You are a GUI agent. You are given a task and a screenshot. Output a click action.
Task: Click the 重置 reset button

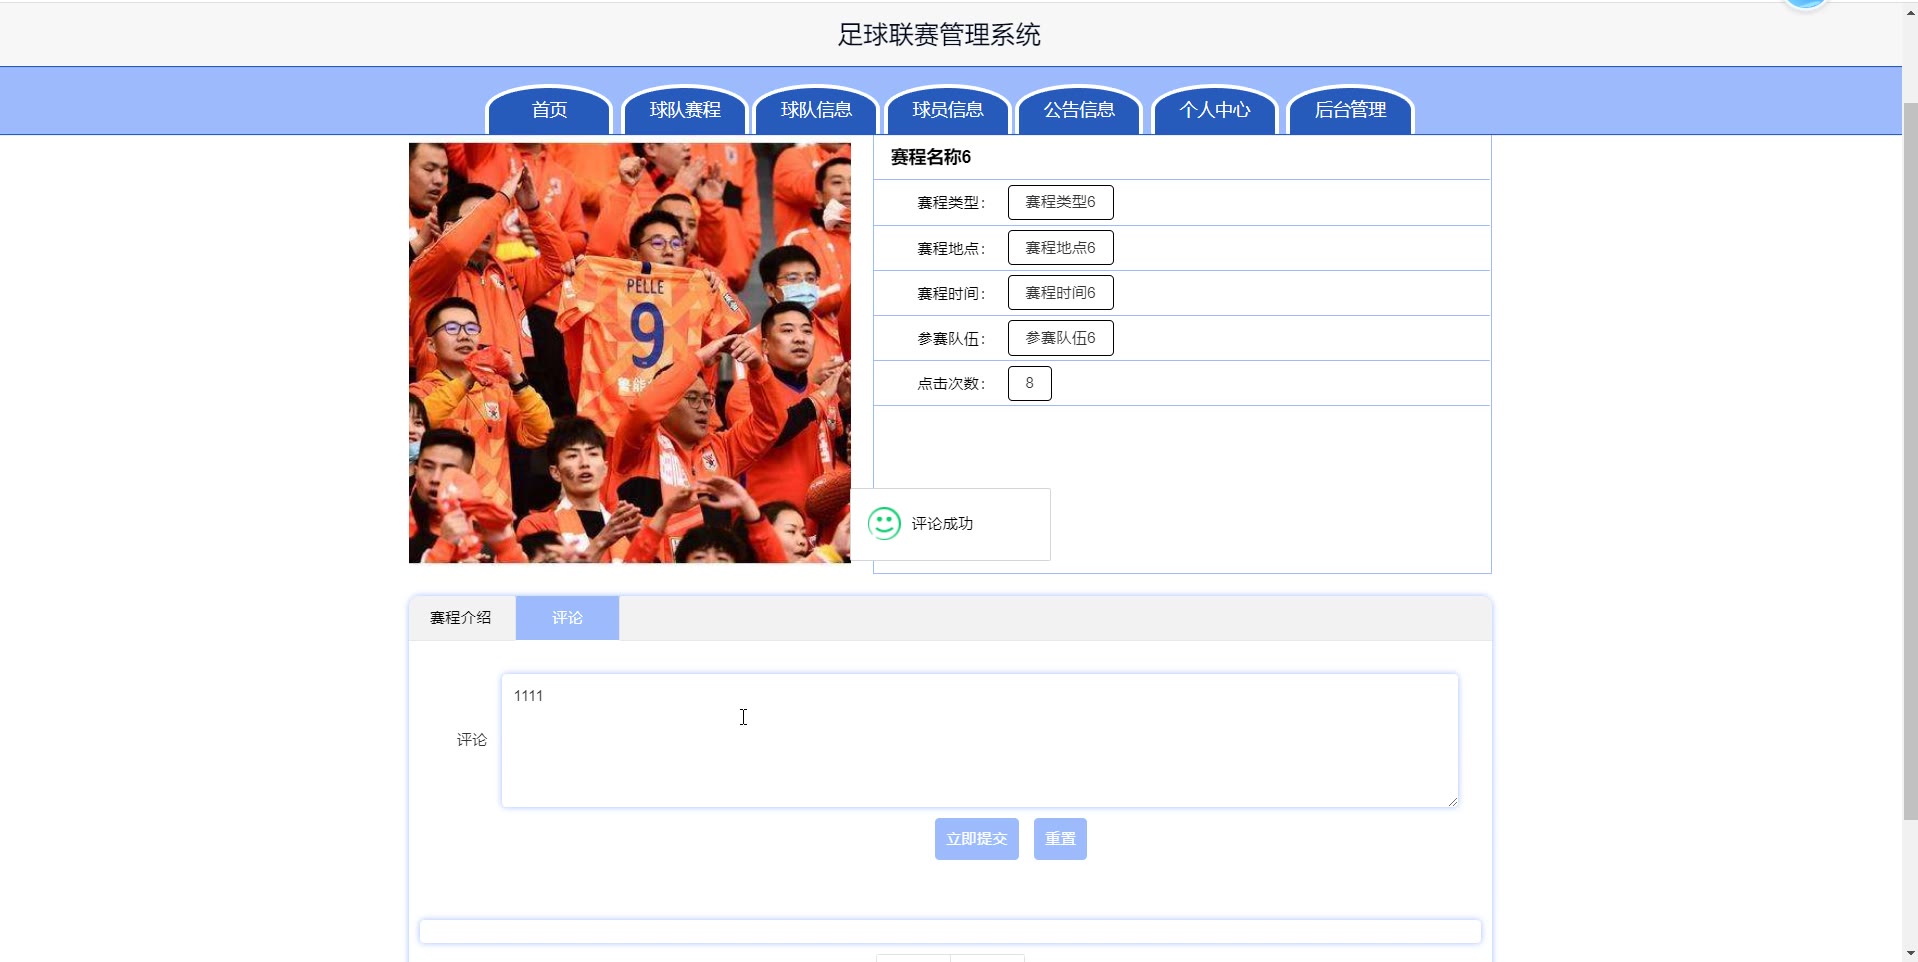click(x=1060, y=839)
